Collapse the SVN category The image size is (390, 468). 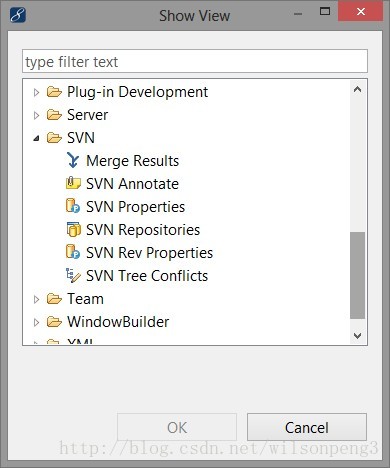pos(36,138)
